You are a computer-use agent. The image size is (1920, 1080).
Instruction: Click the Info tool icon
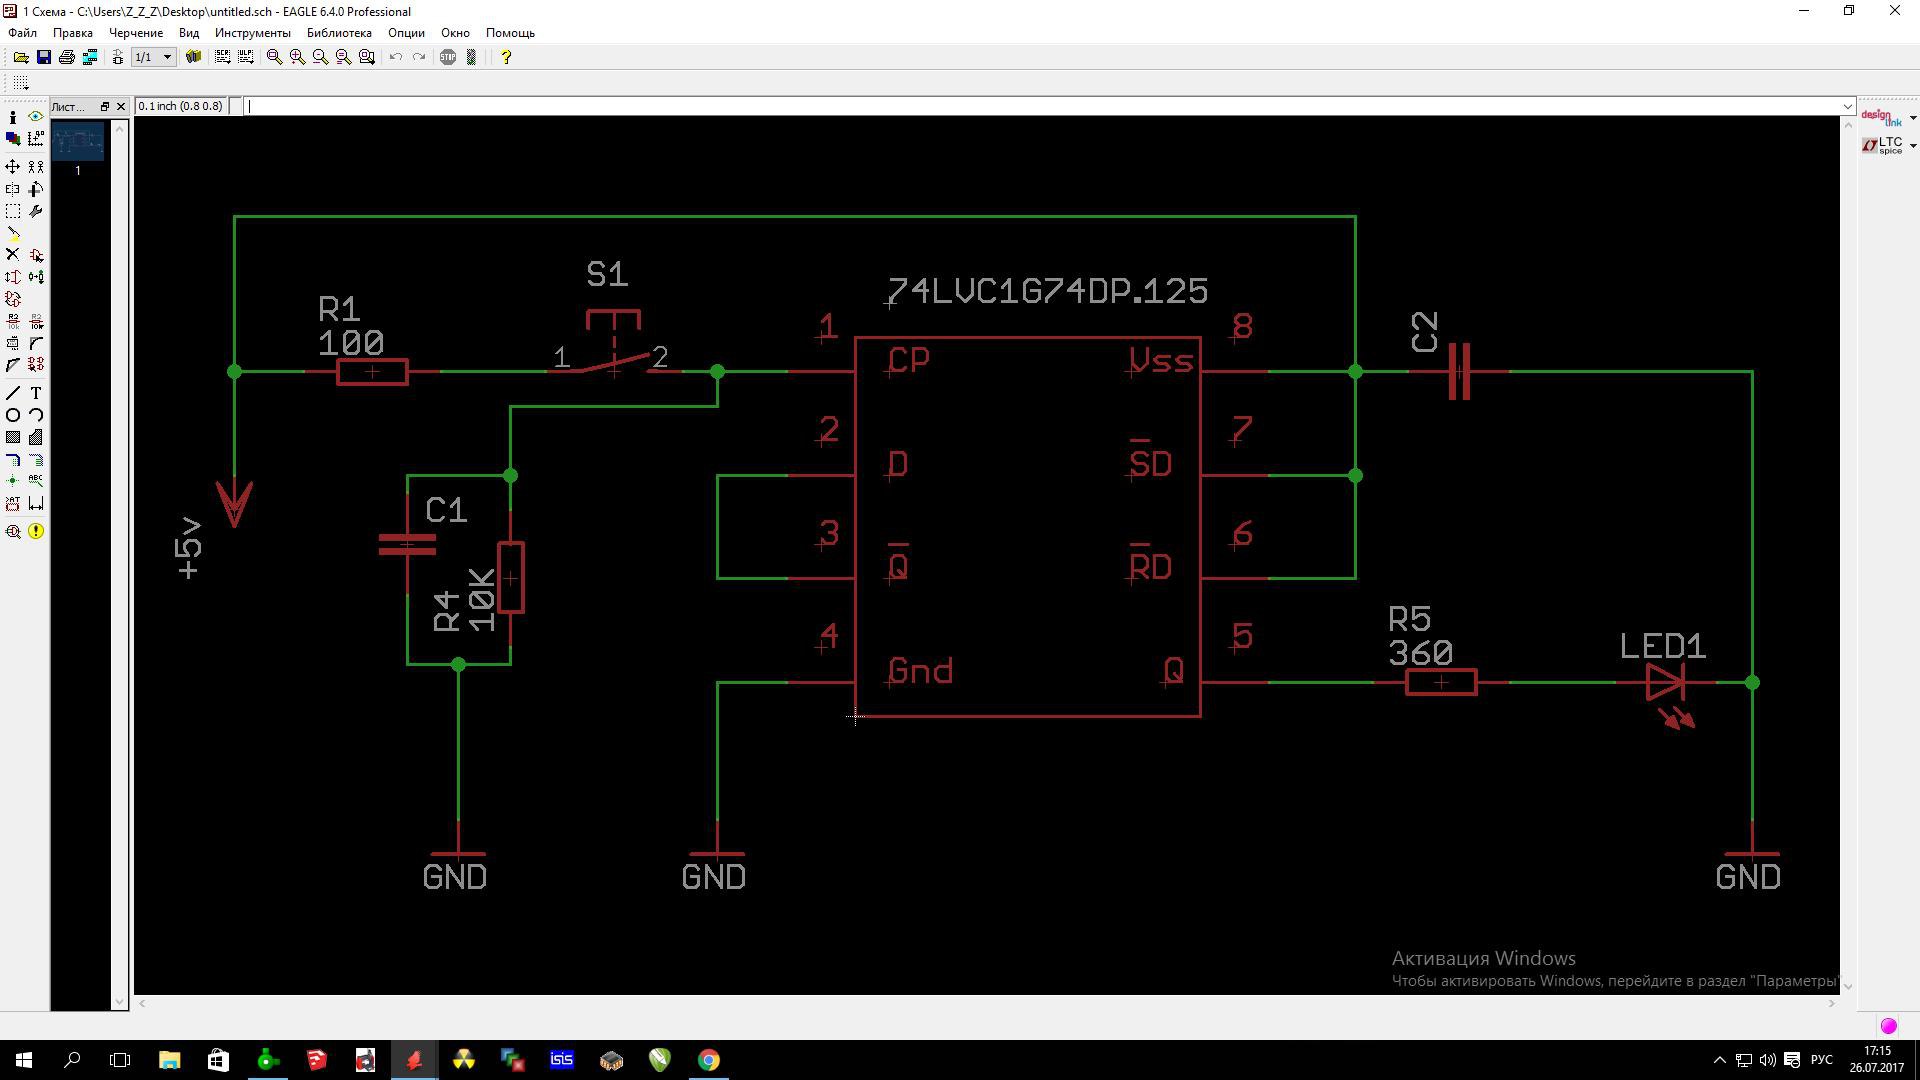(x=13, y=117)
